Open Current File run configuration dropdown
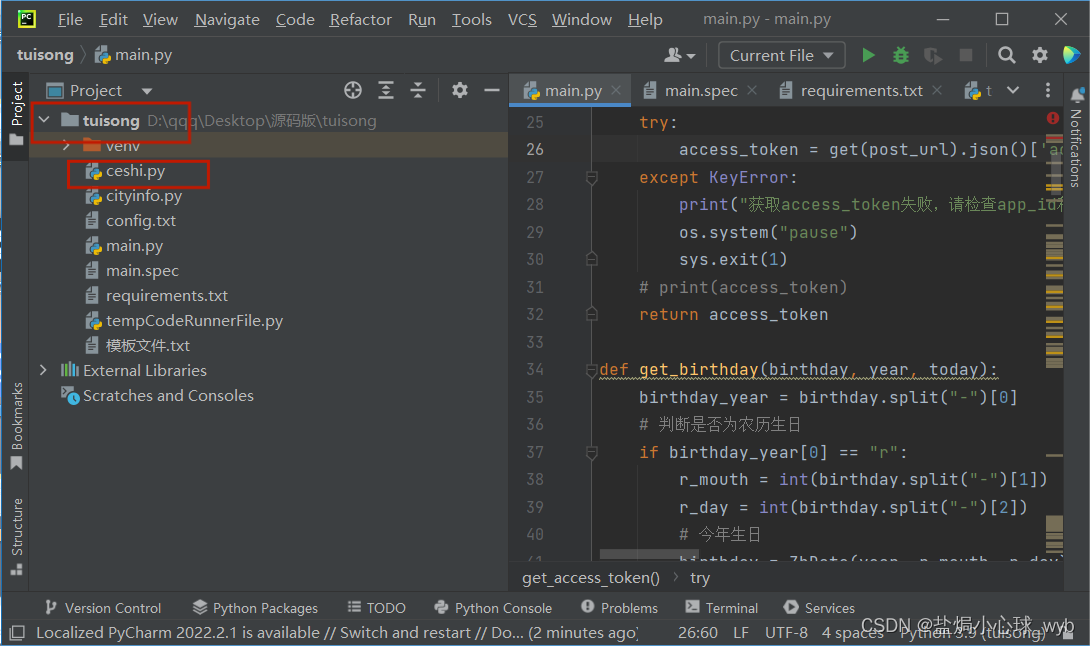The width and height of the screenshot is (1090, 646). [781, 56]
